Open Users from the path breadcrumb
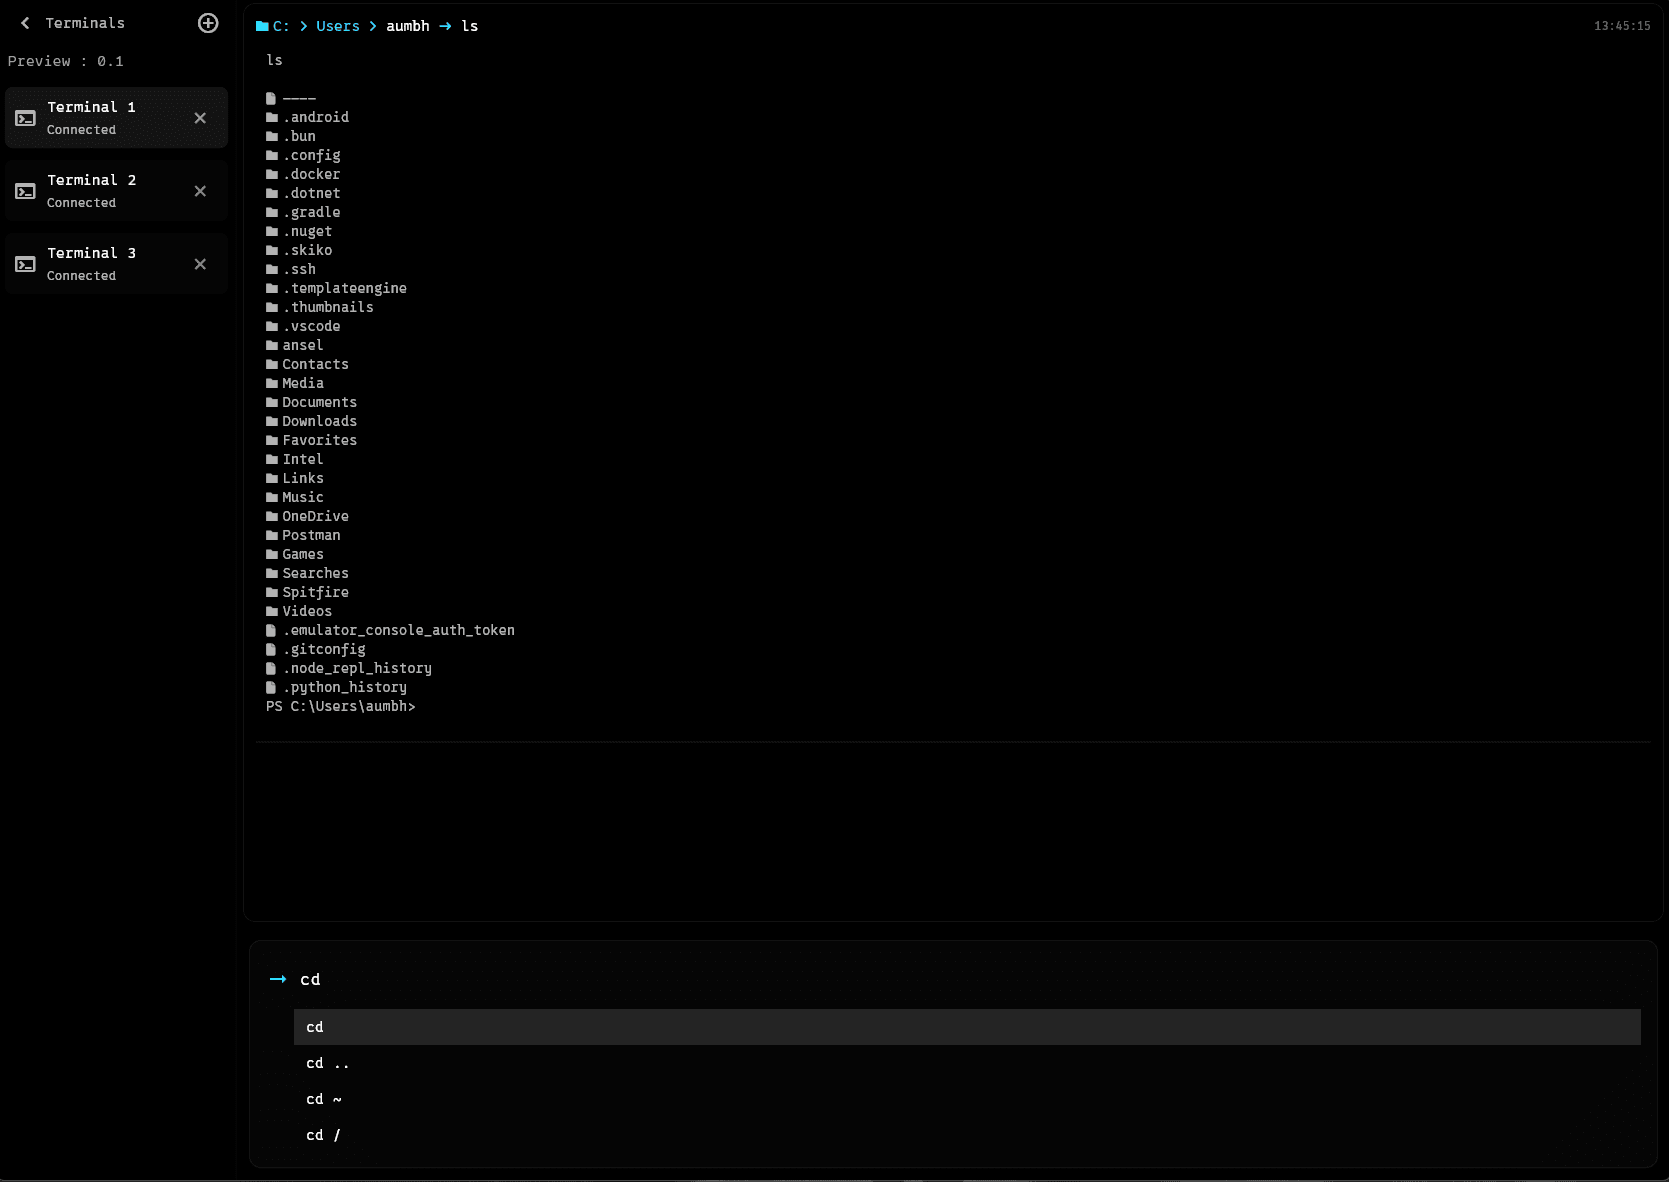 pyautogui.click(x=336, y=26)
